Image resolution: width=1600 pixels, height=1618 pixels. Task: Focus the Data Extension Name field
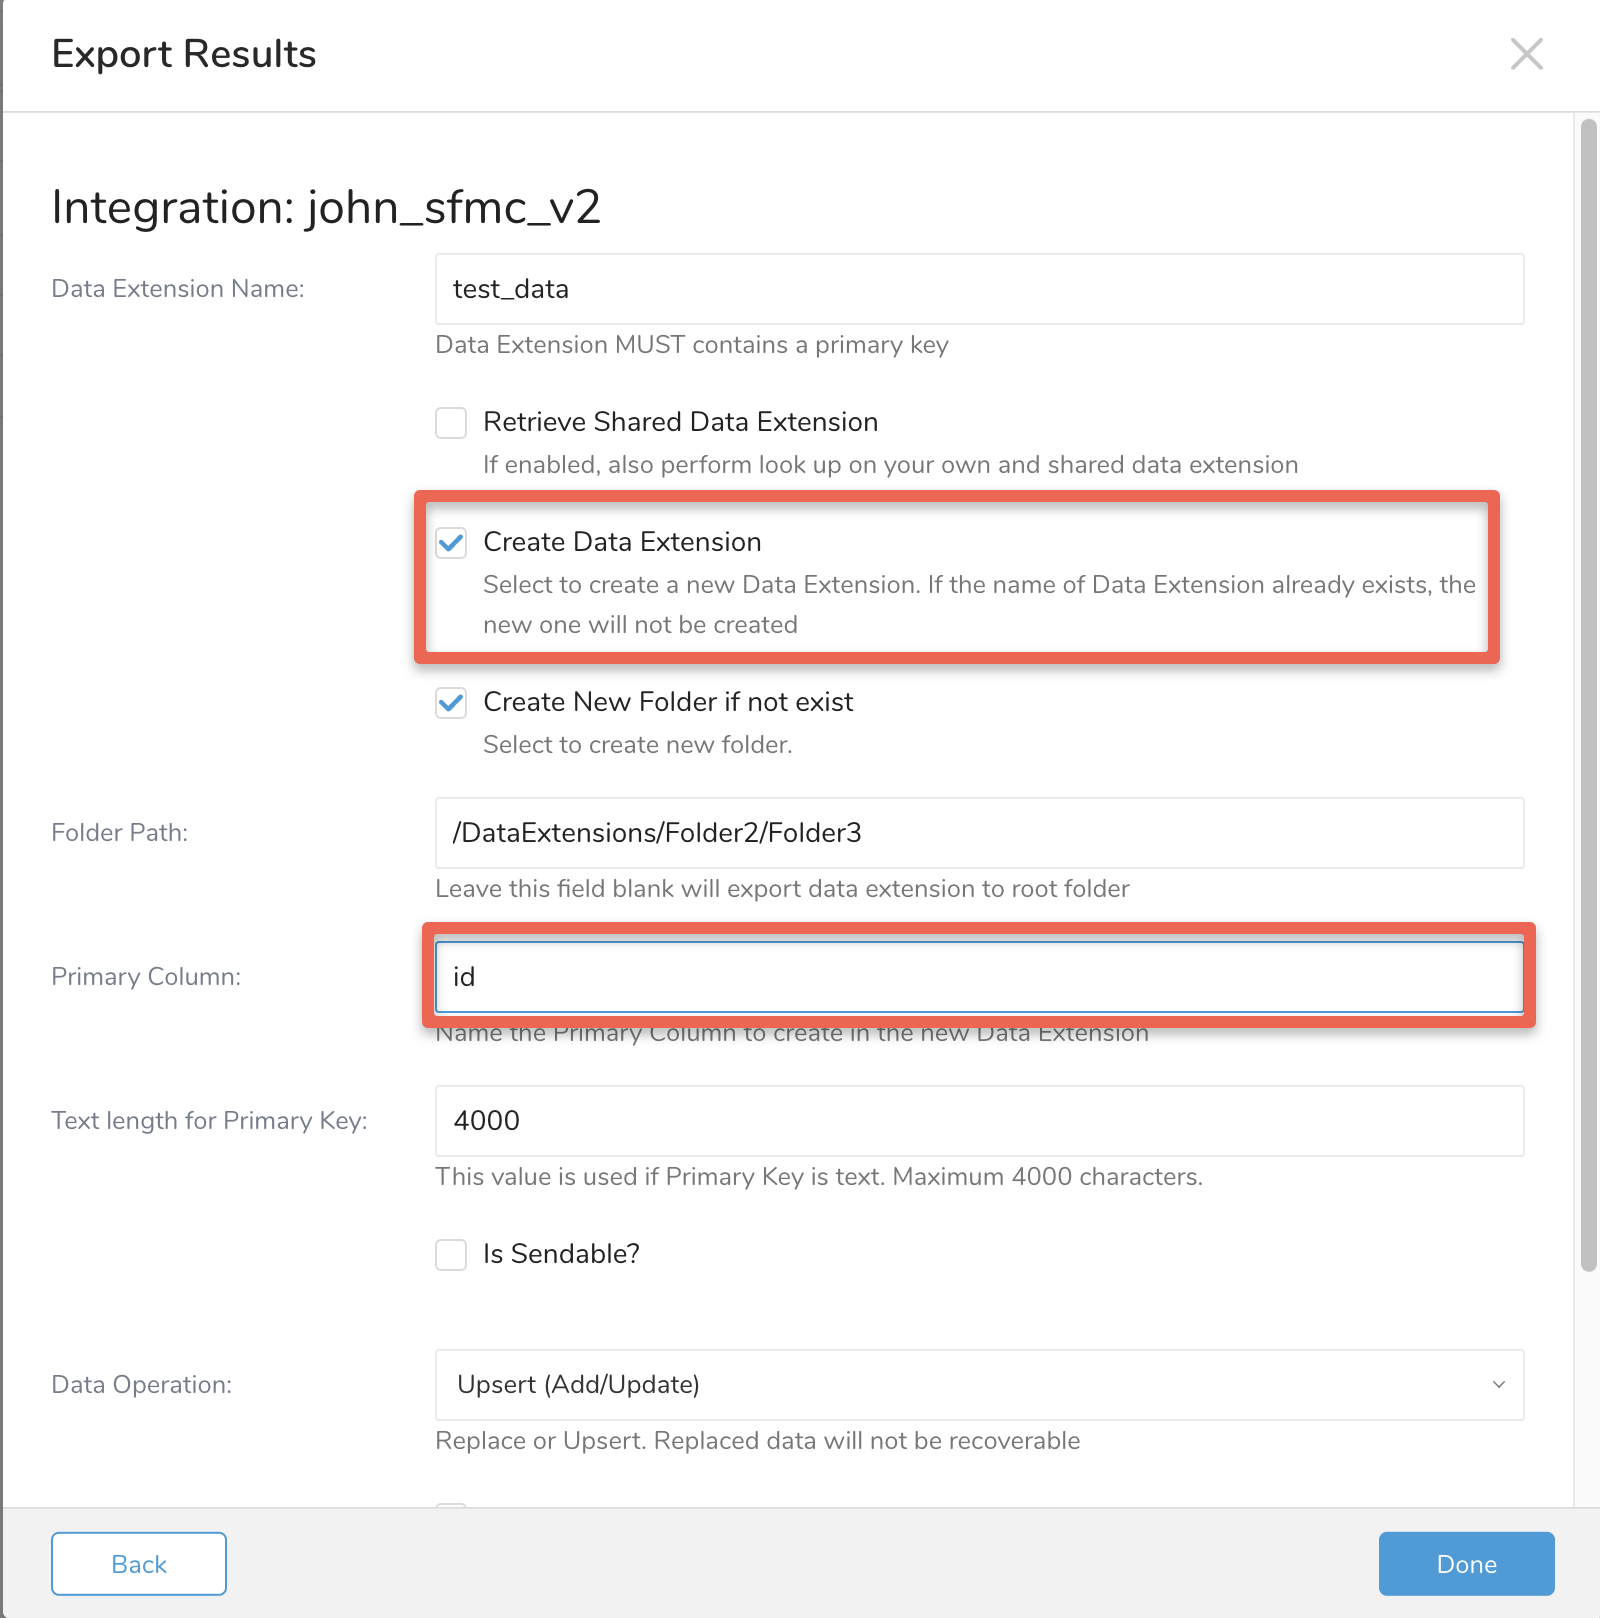tap(978, 289)
